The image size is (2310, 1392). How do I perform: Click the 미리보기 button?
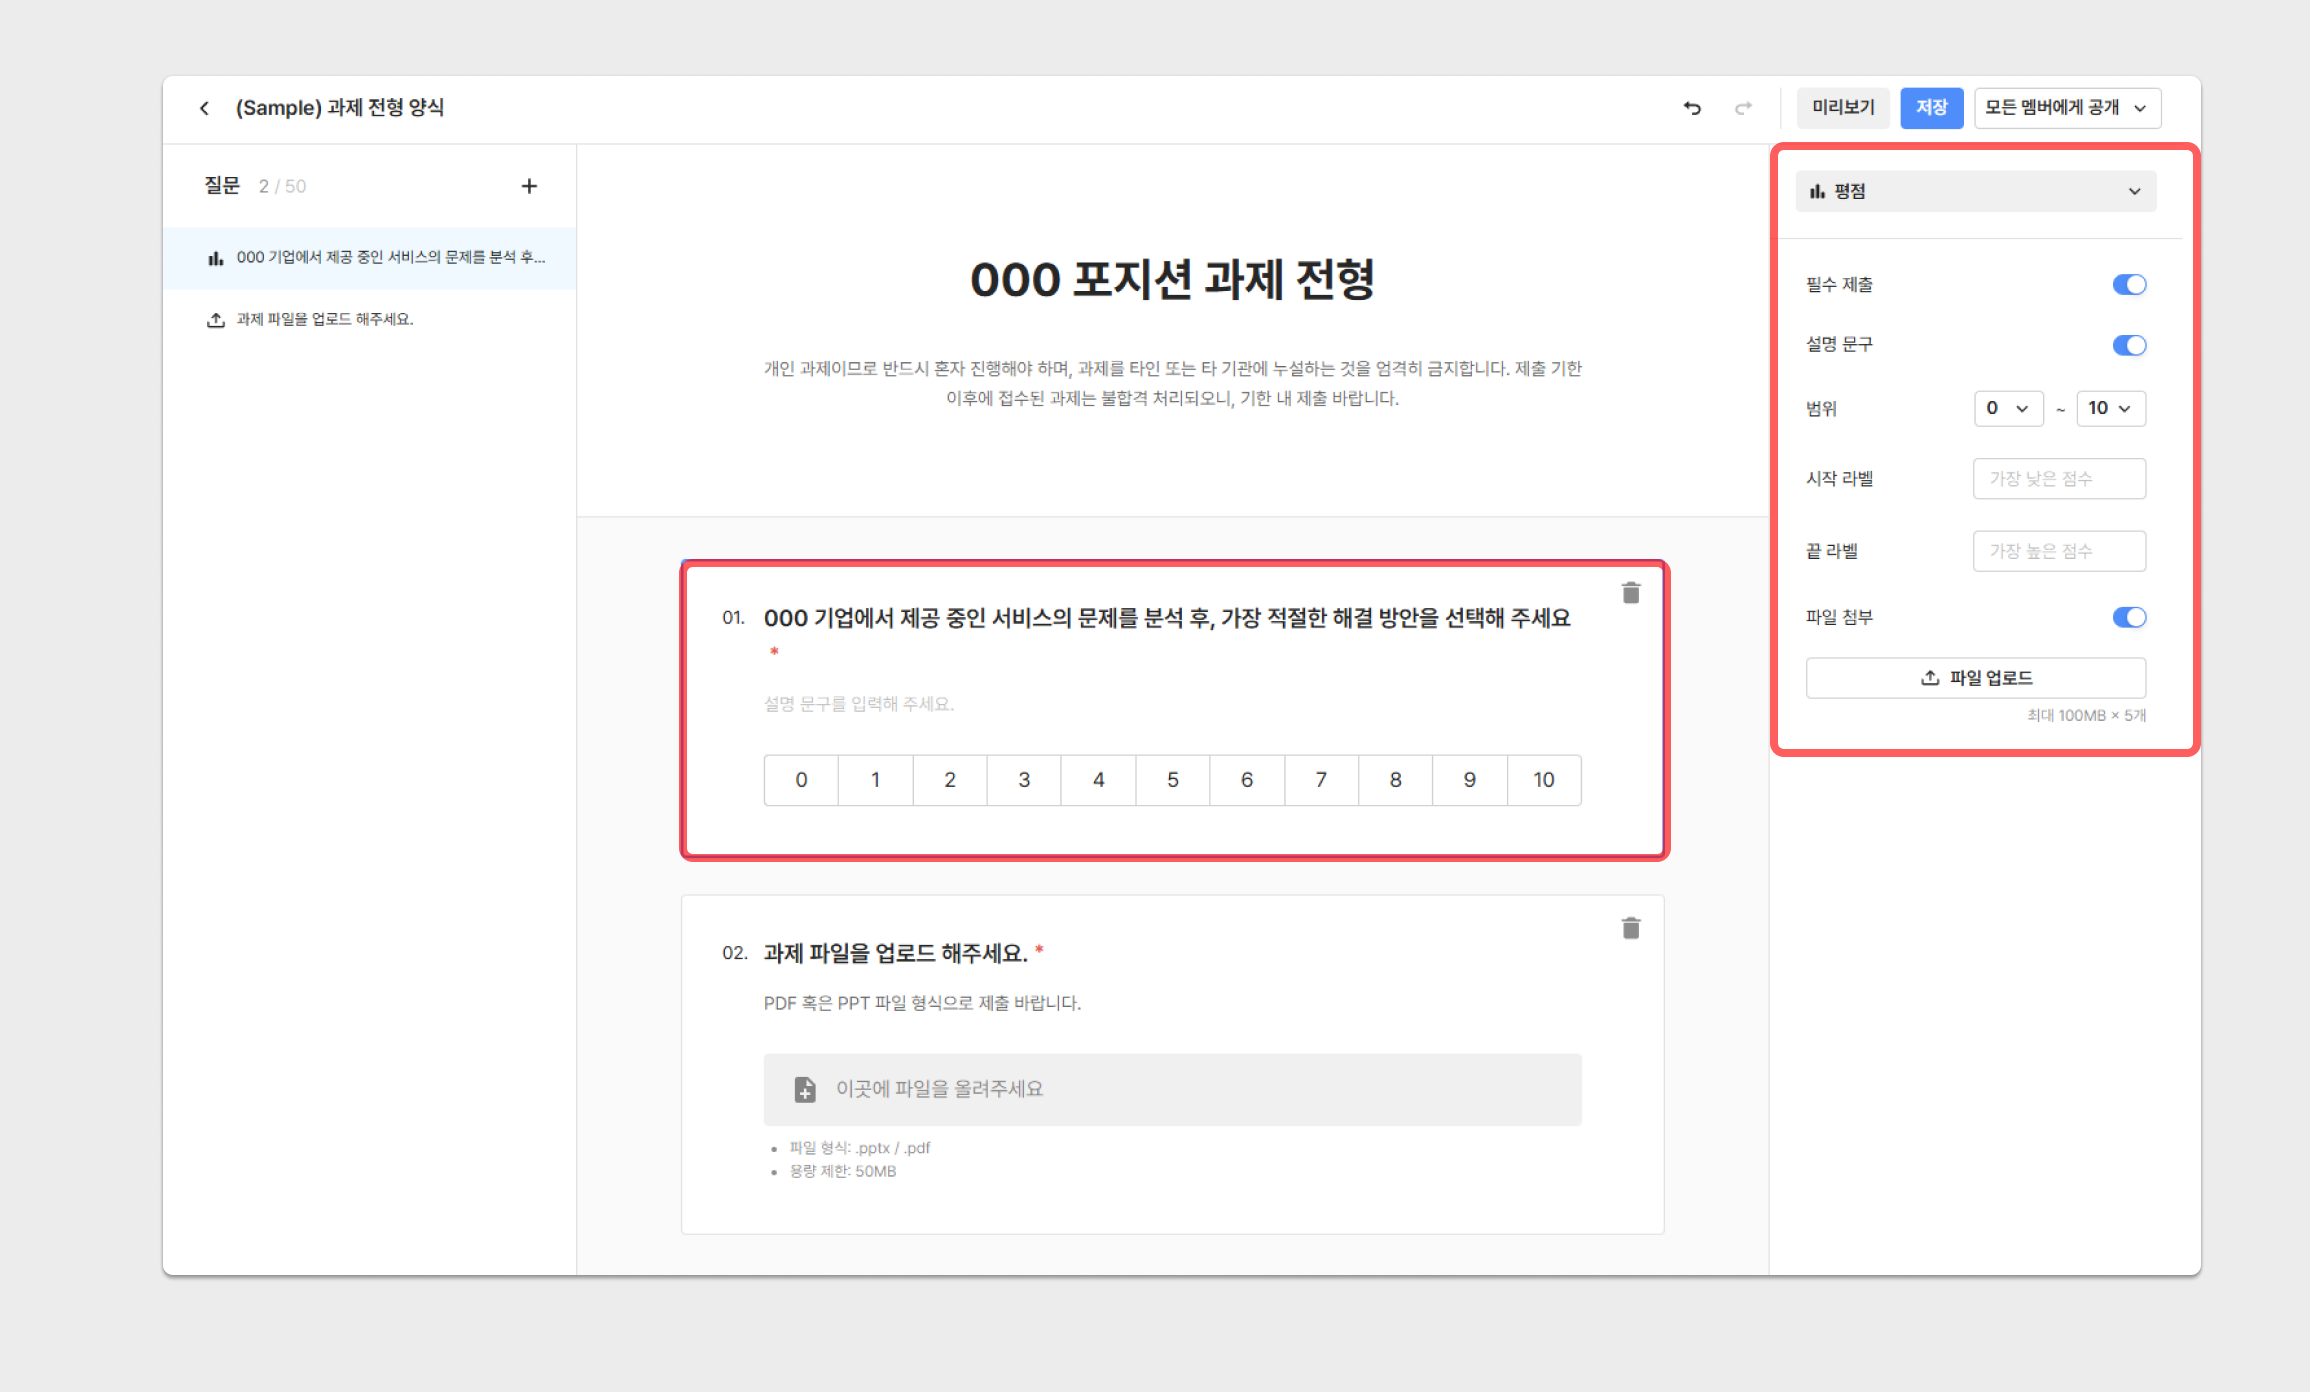pyautogui.click(x=1843, y=108)
